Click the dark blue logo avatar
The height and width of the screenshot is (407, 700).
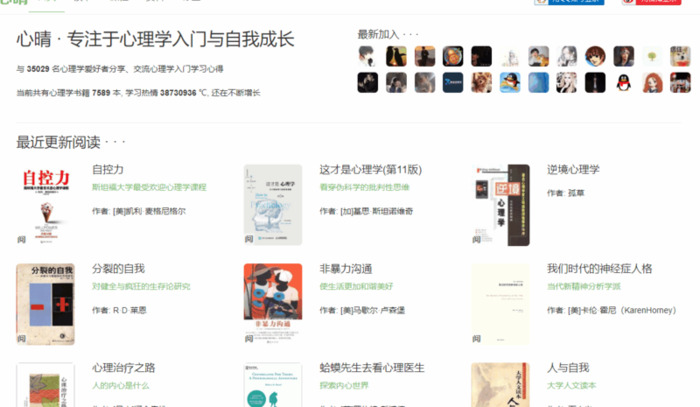pos(453,83)
